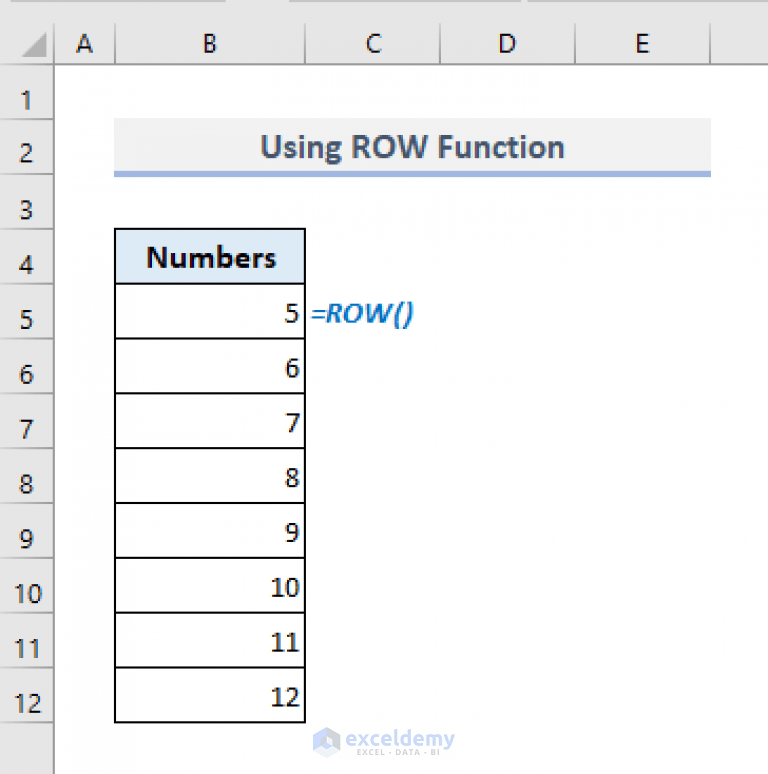
Task: Select cell B6 containing value 6
Action: tap(210, 366)
